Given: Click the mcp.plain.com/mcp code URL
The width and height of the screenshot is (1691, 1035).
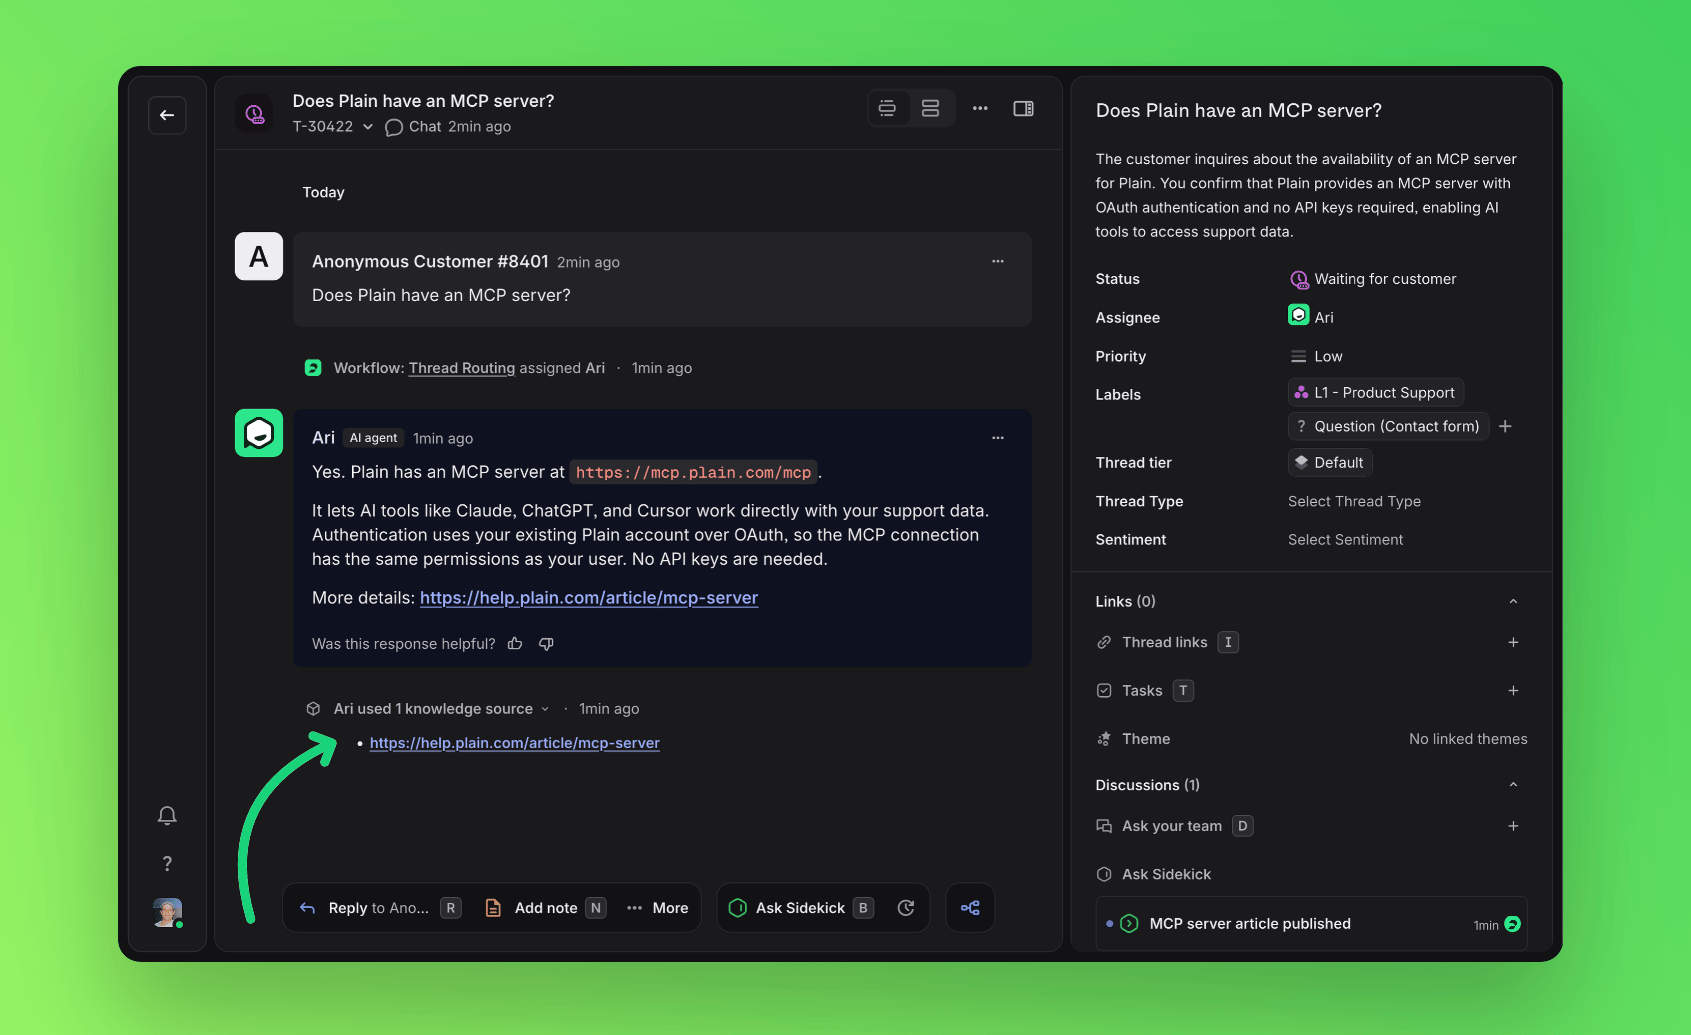Looking at the screenshot, I should (693, 472).
